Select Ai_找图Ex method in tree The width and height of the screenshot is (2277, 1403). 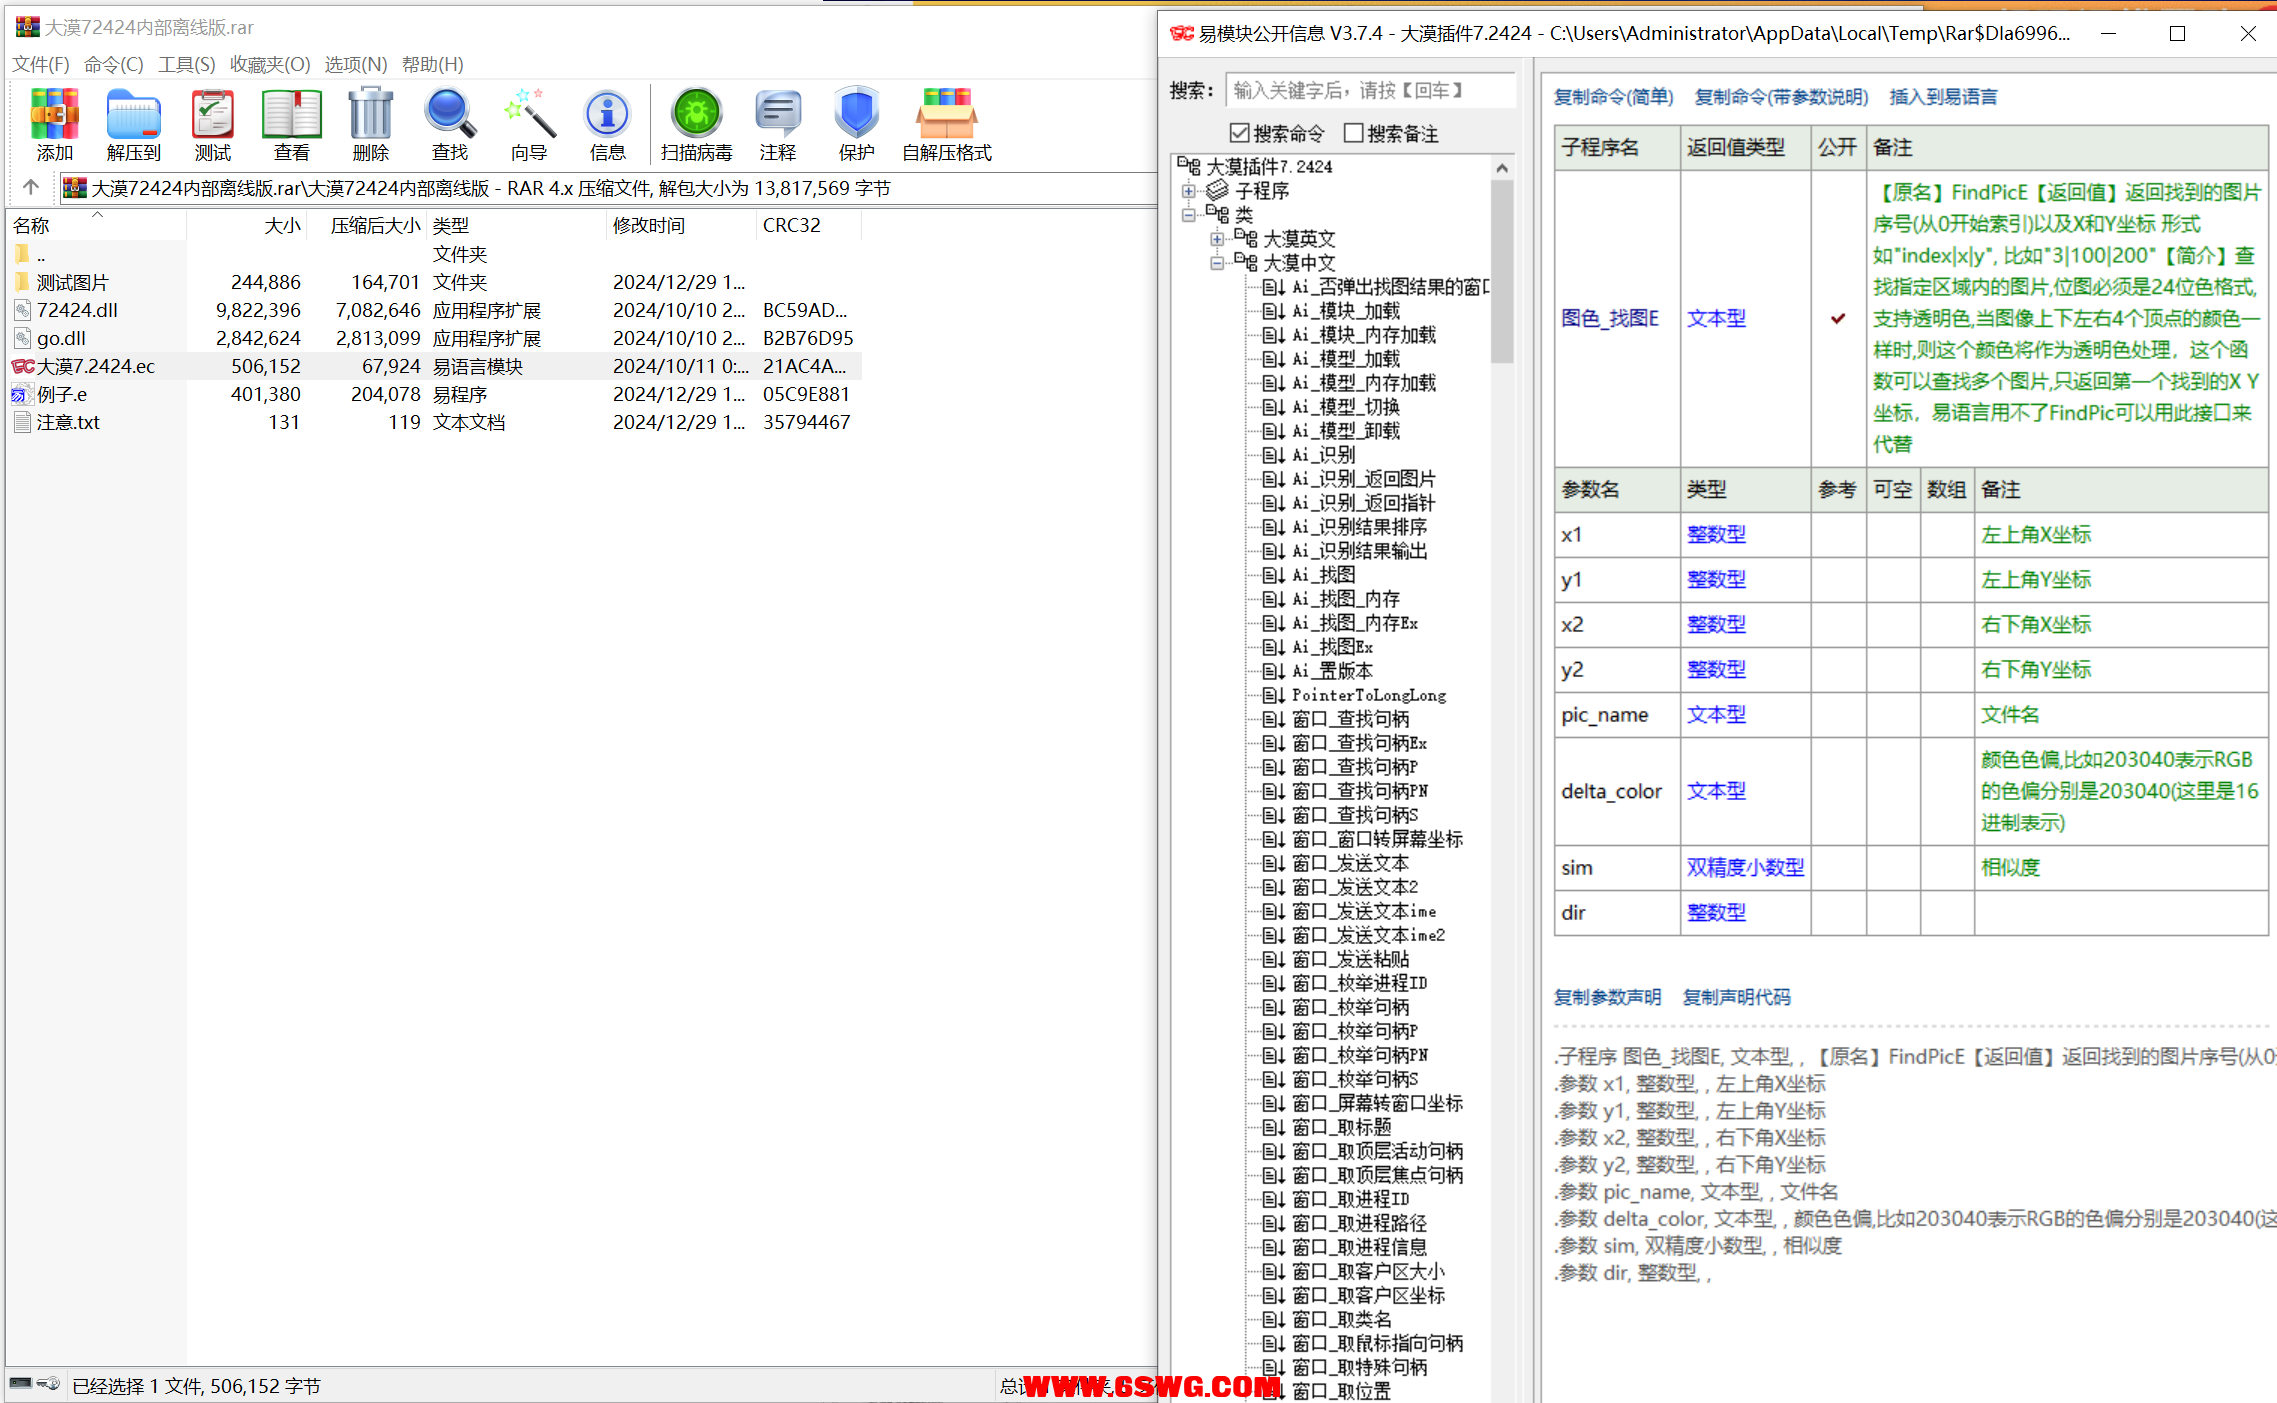(1332, 646)
